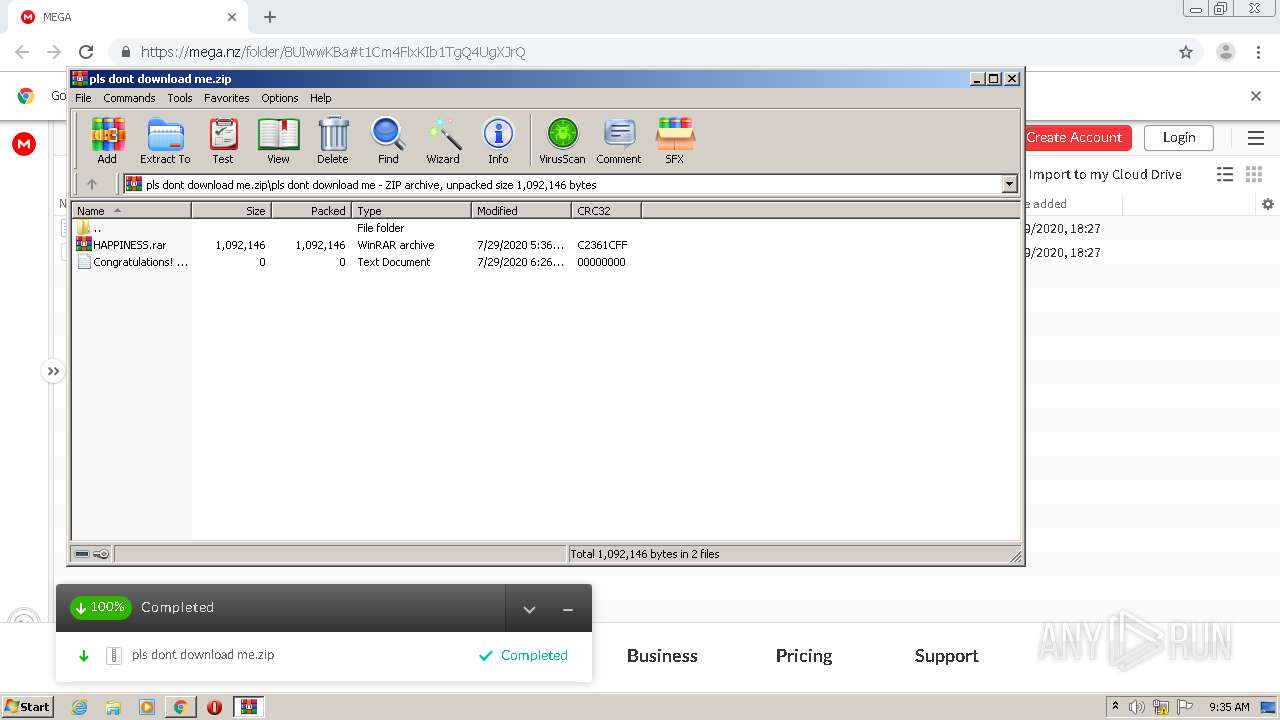Click the Delete trash can icon
This screenshot has height=720, width=1280.
click(333, 140)
